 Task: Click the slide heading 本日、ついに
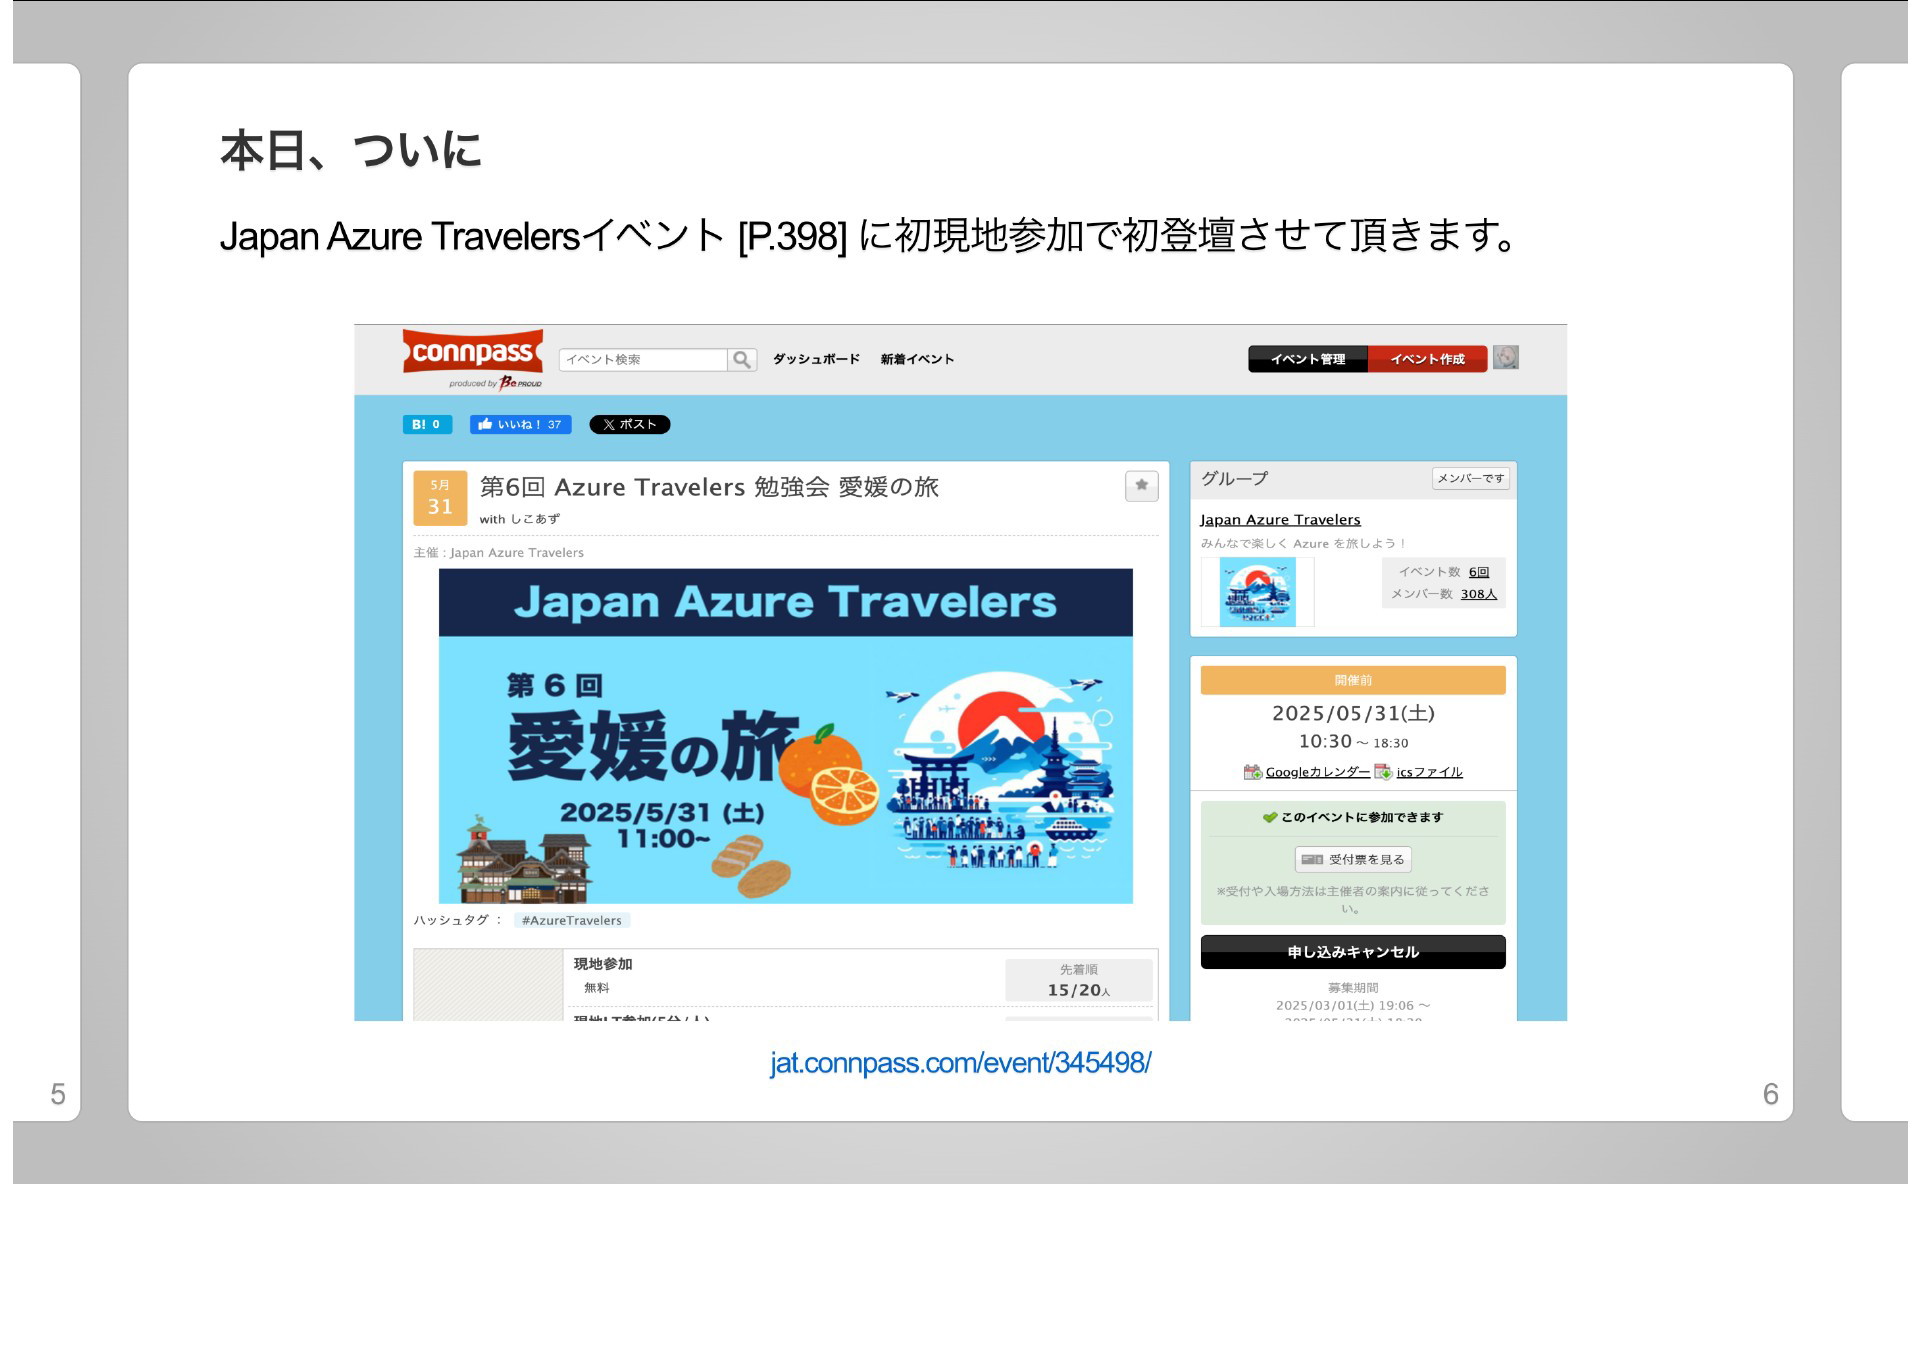[x=351, y=151]
